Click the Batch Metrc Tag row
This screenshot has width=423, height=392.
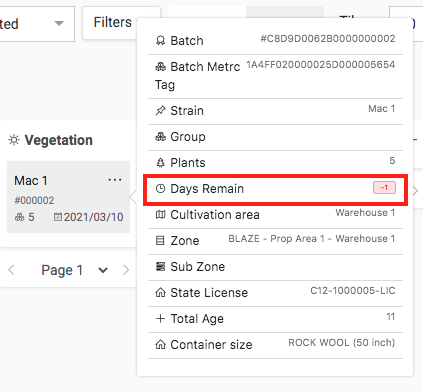click(x=275, y=76)
